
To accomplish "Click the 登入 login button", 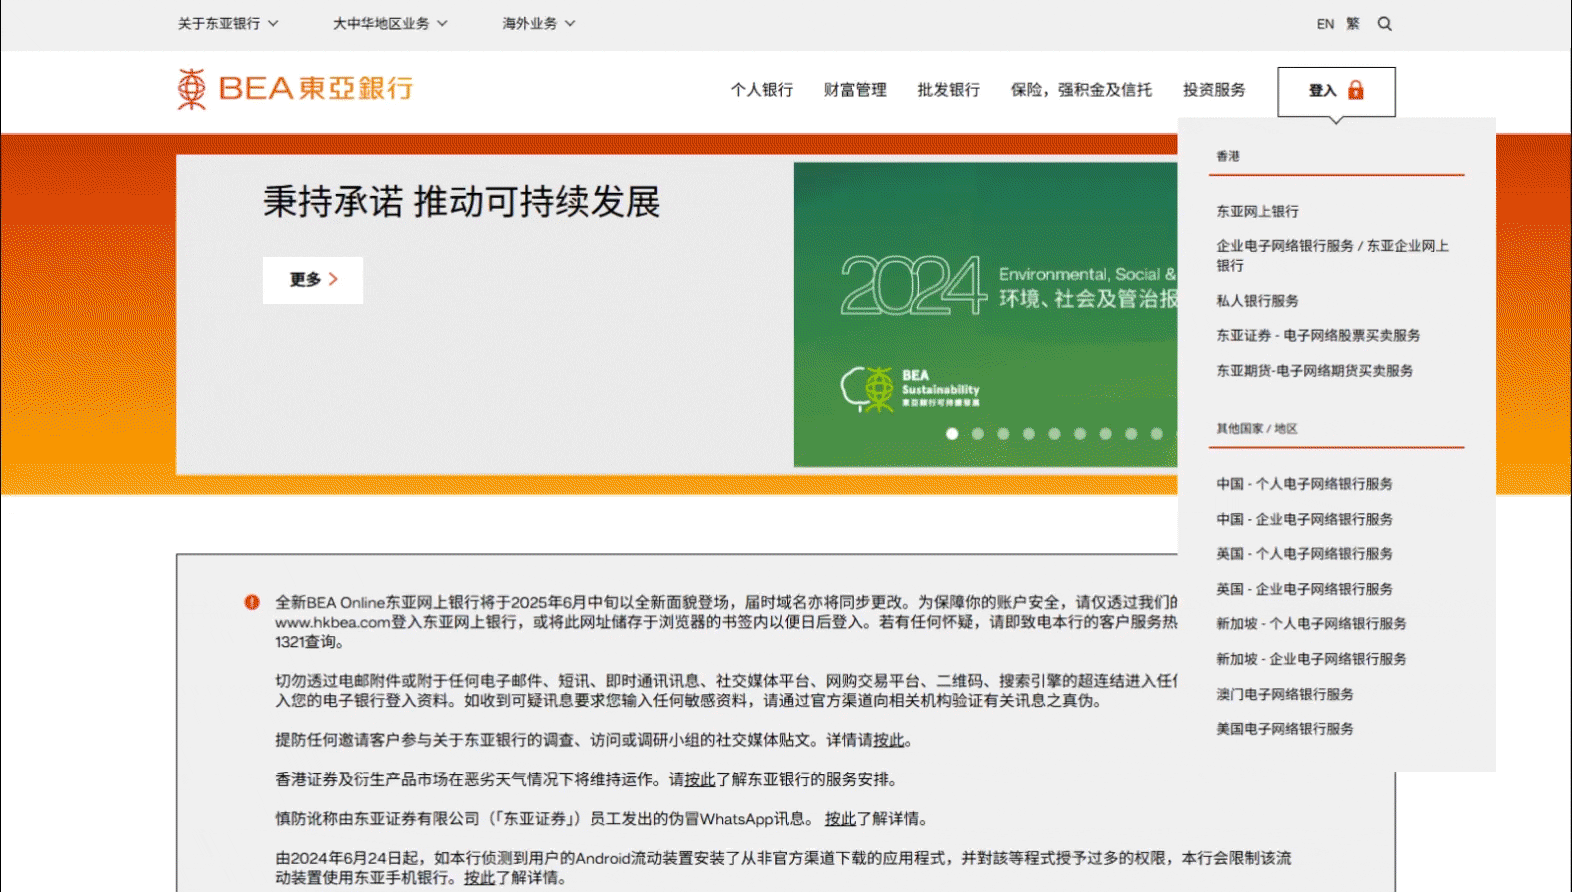I will [1336, 91].
